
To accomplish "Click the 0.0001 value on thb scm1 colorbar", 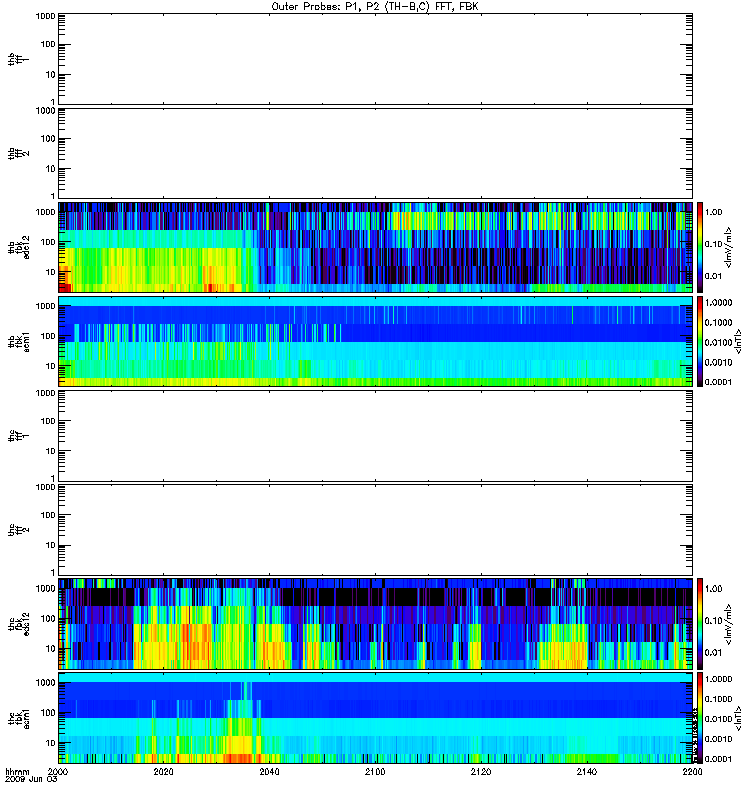I will pyautogui.click(x=718, y=382).
